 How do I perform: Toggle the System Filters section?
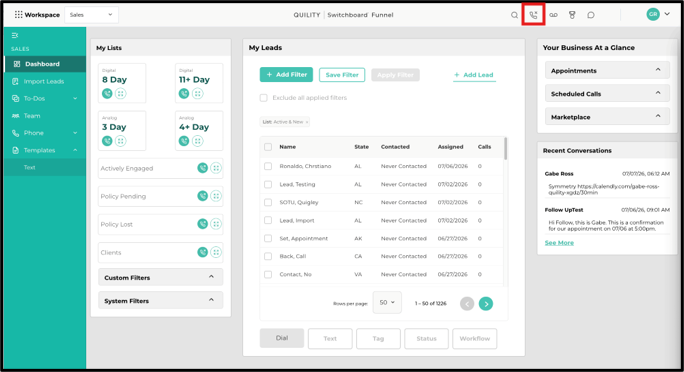click(161, 300)
